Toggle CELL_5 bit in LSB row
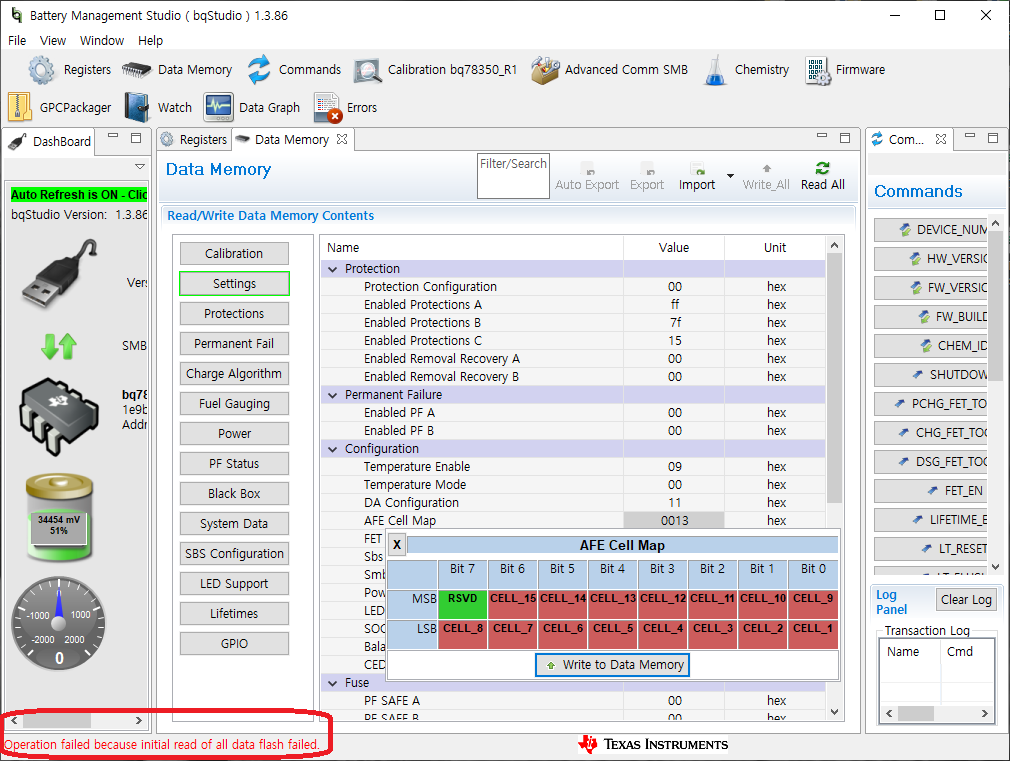Viewport: 1010px width, 761px height. [613, 634]
